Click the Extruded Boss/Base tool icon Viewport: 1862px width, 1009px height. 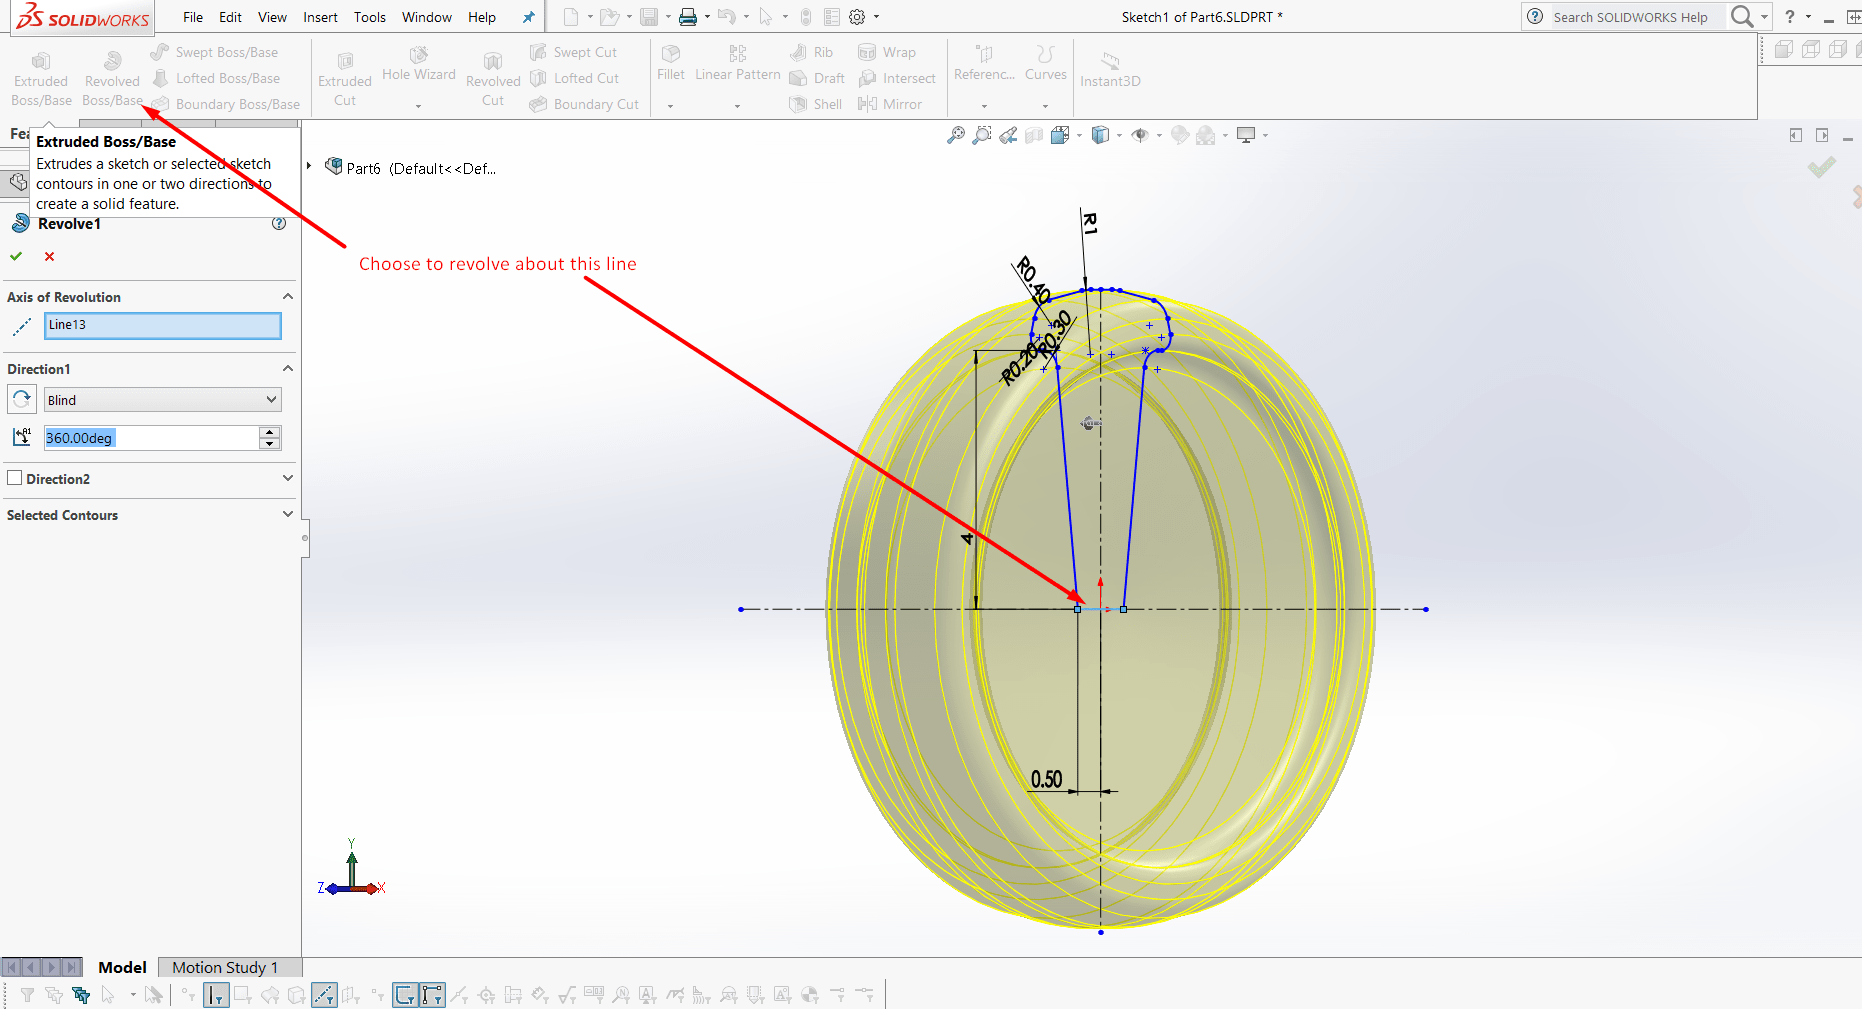(x=41, y=62)
